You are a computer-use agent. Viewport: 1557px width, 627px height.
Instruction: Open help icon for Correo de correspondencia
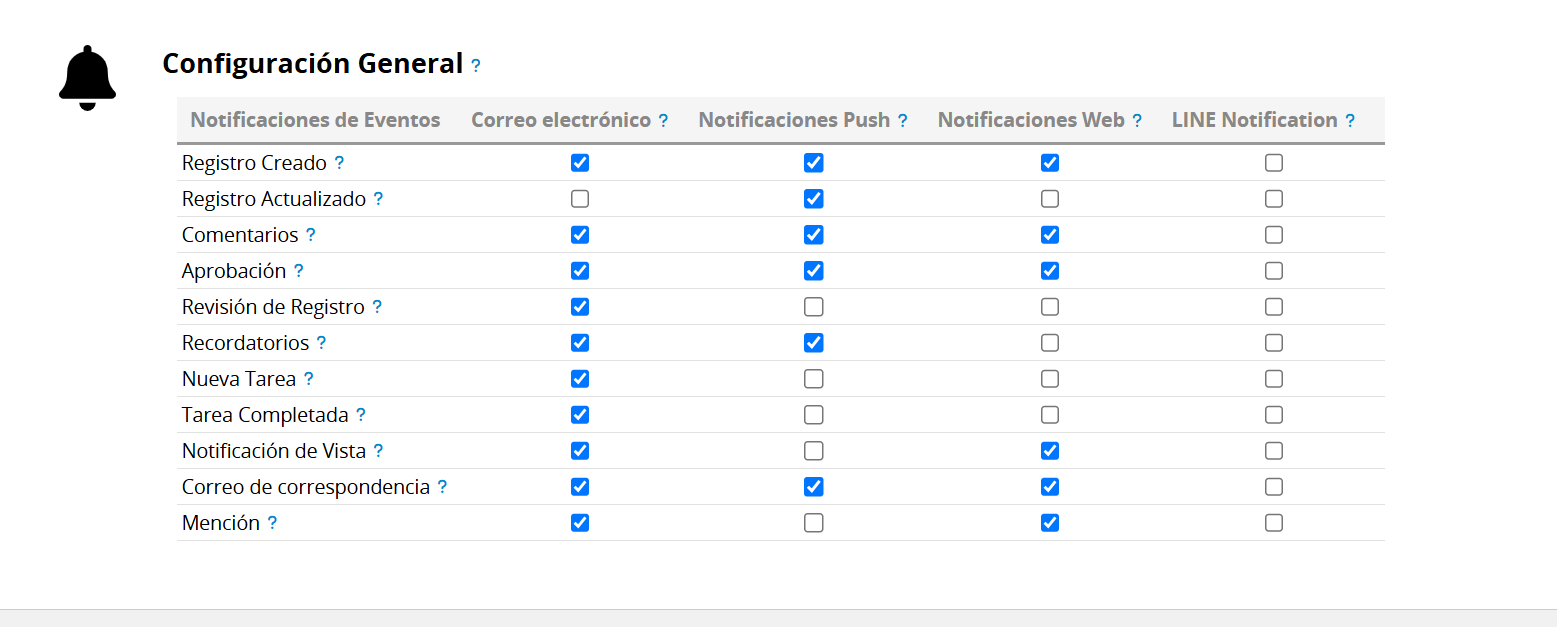click(442, 487)
